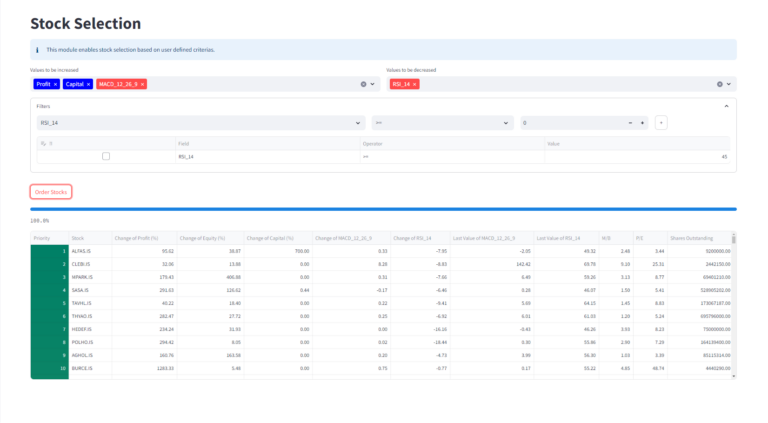Clear all values to be increased
The image size is (768, 423).
point(363,85)
